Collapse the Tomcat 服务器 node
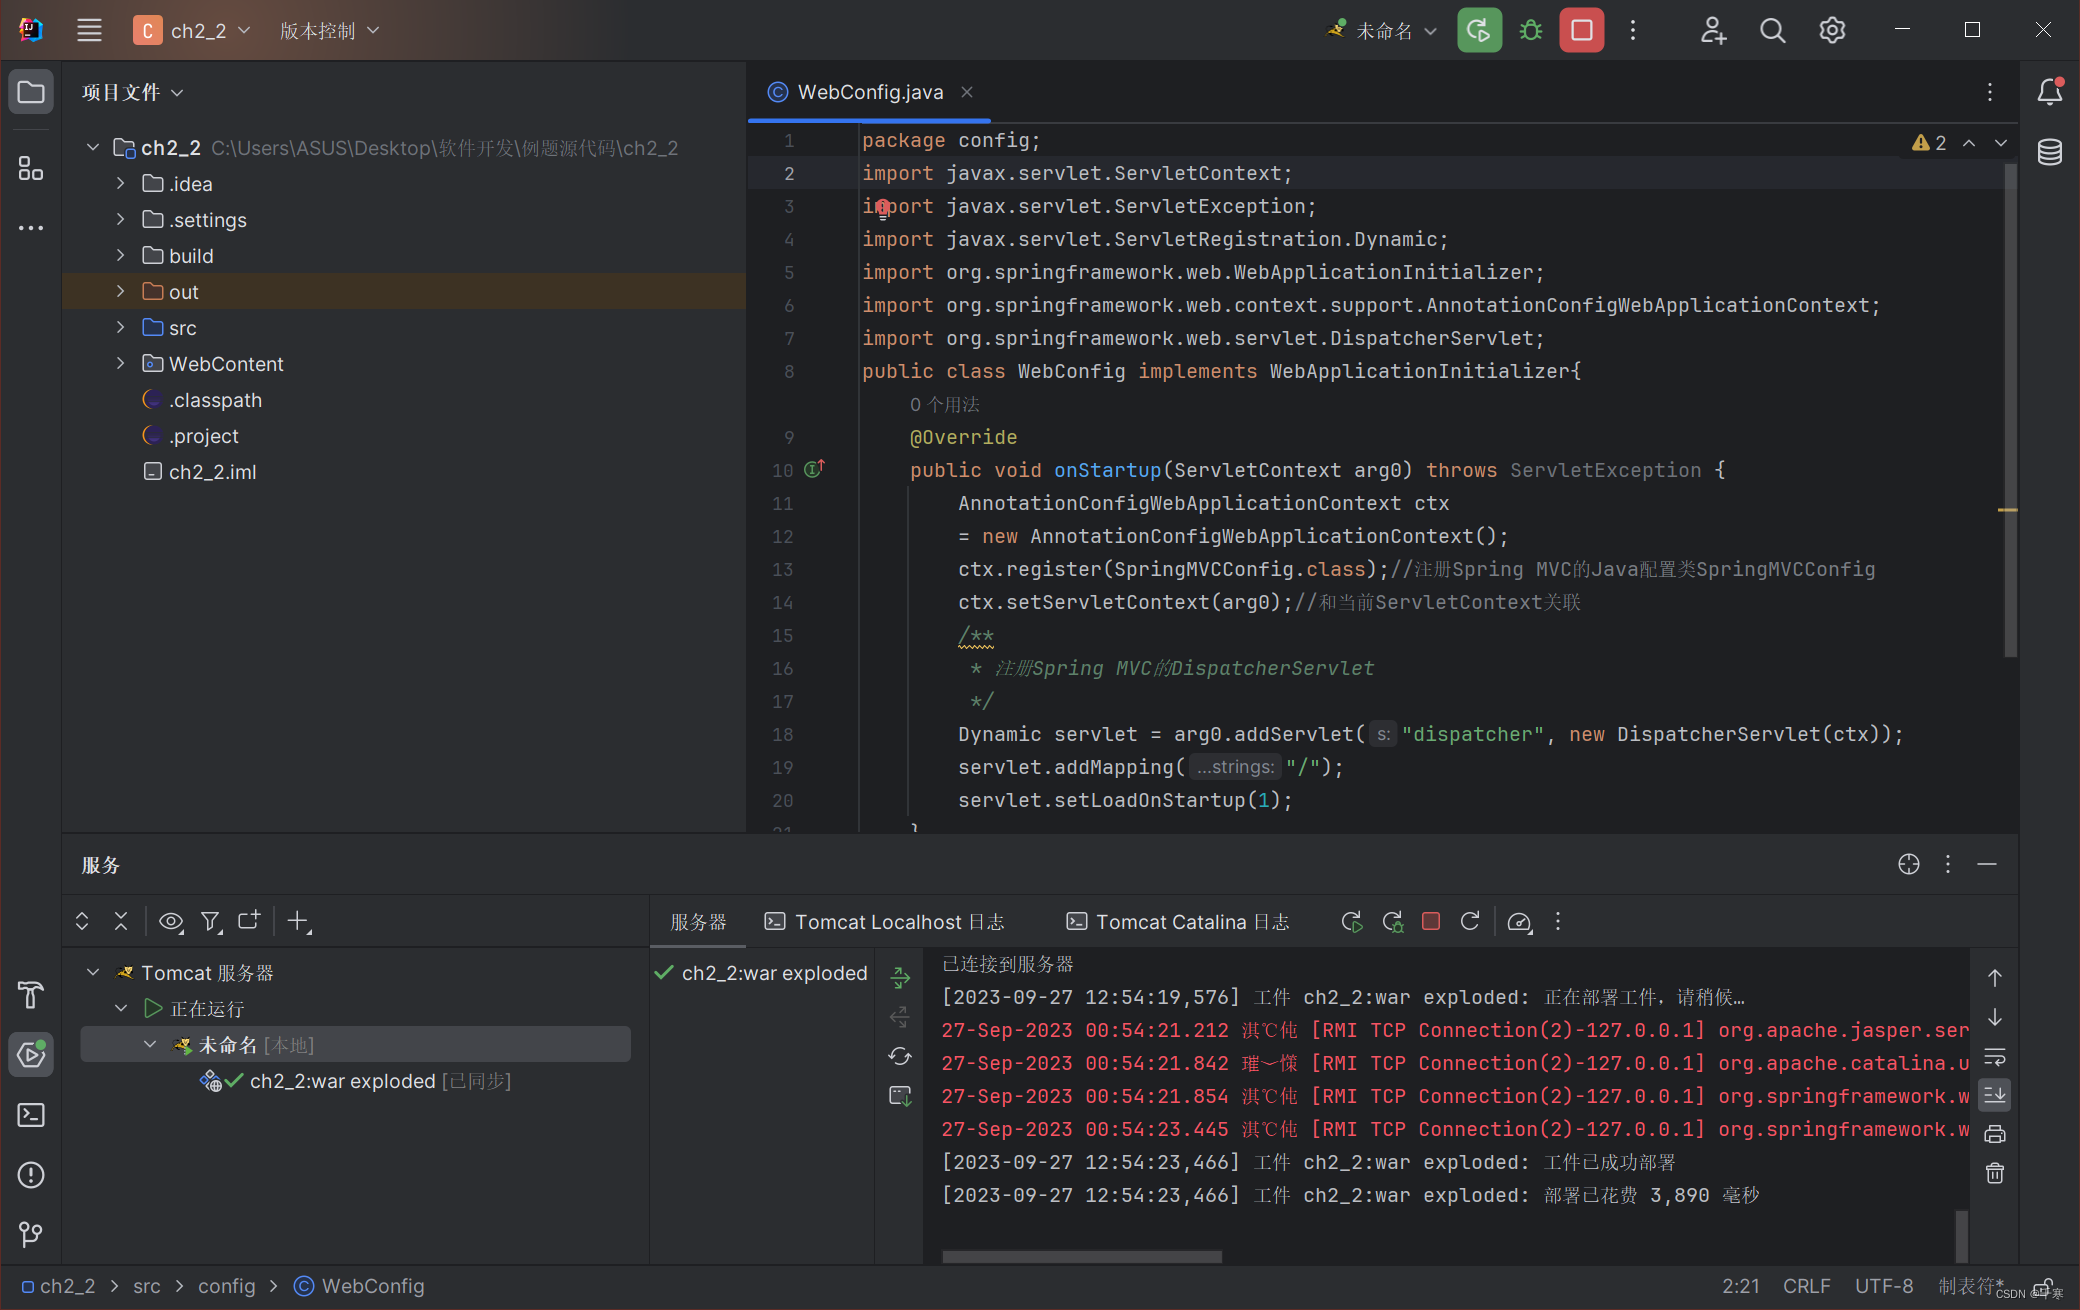The image size is (2080, 1310). tap(93, 972)
